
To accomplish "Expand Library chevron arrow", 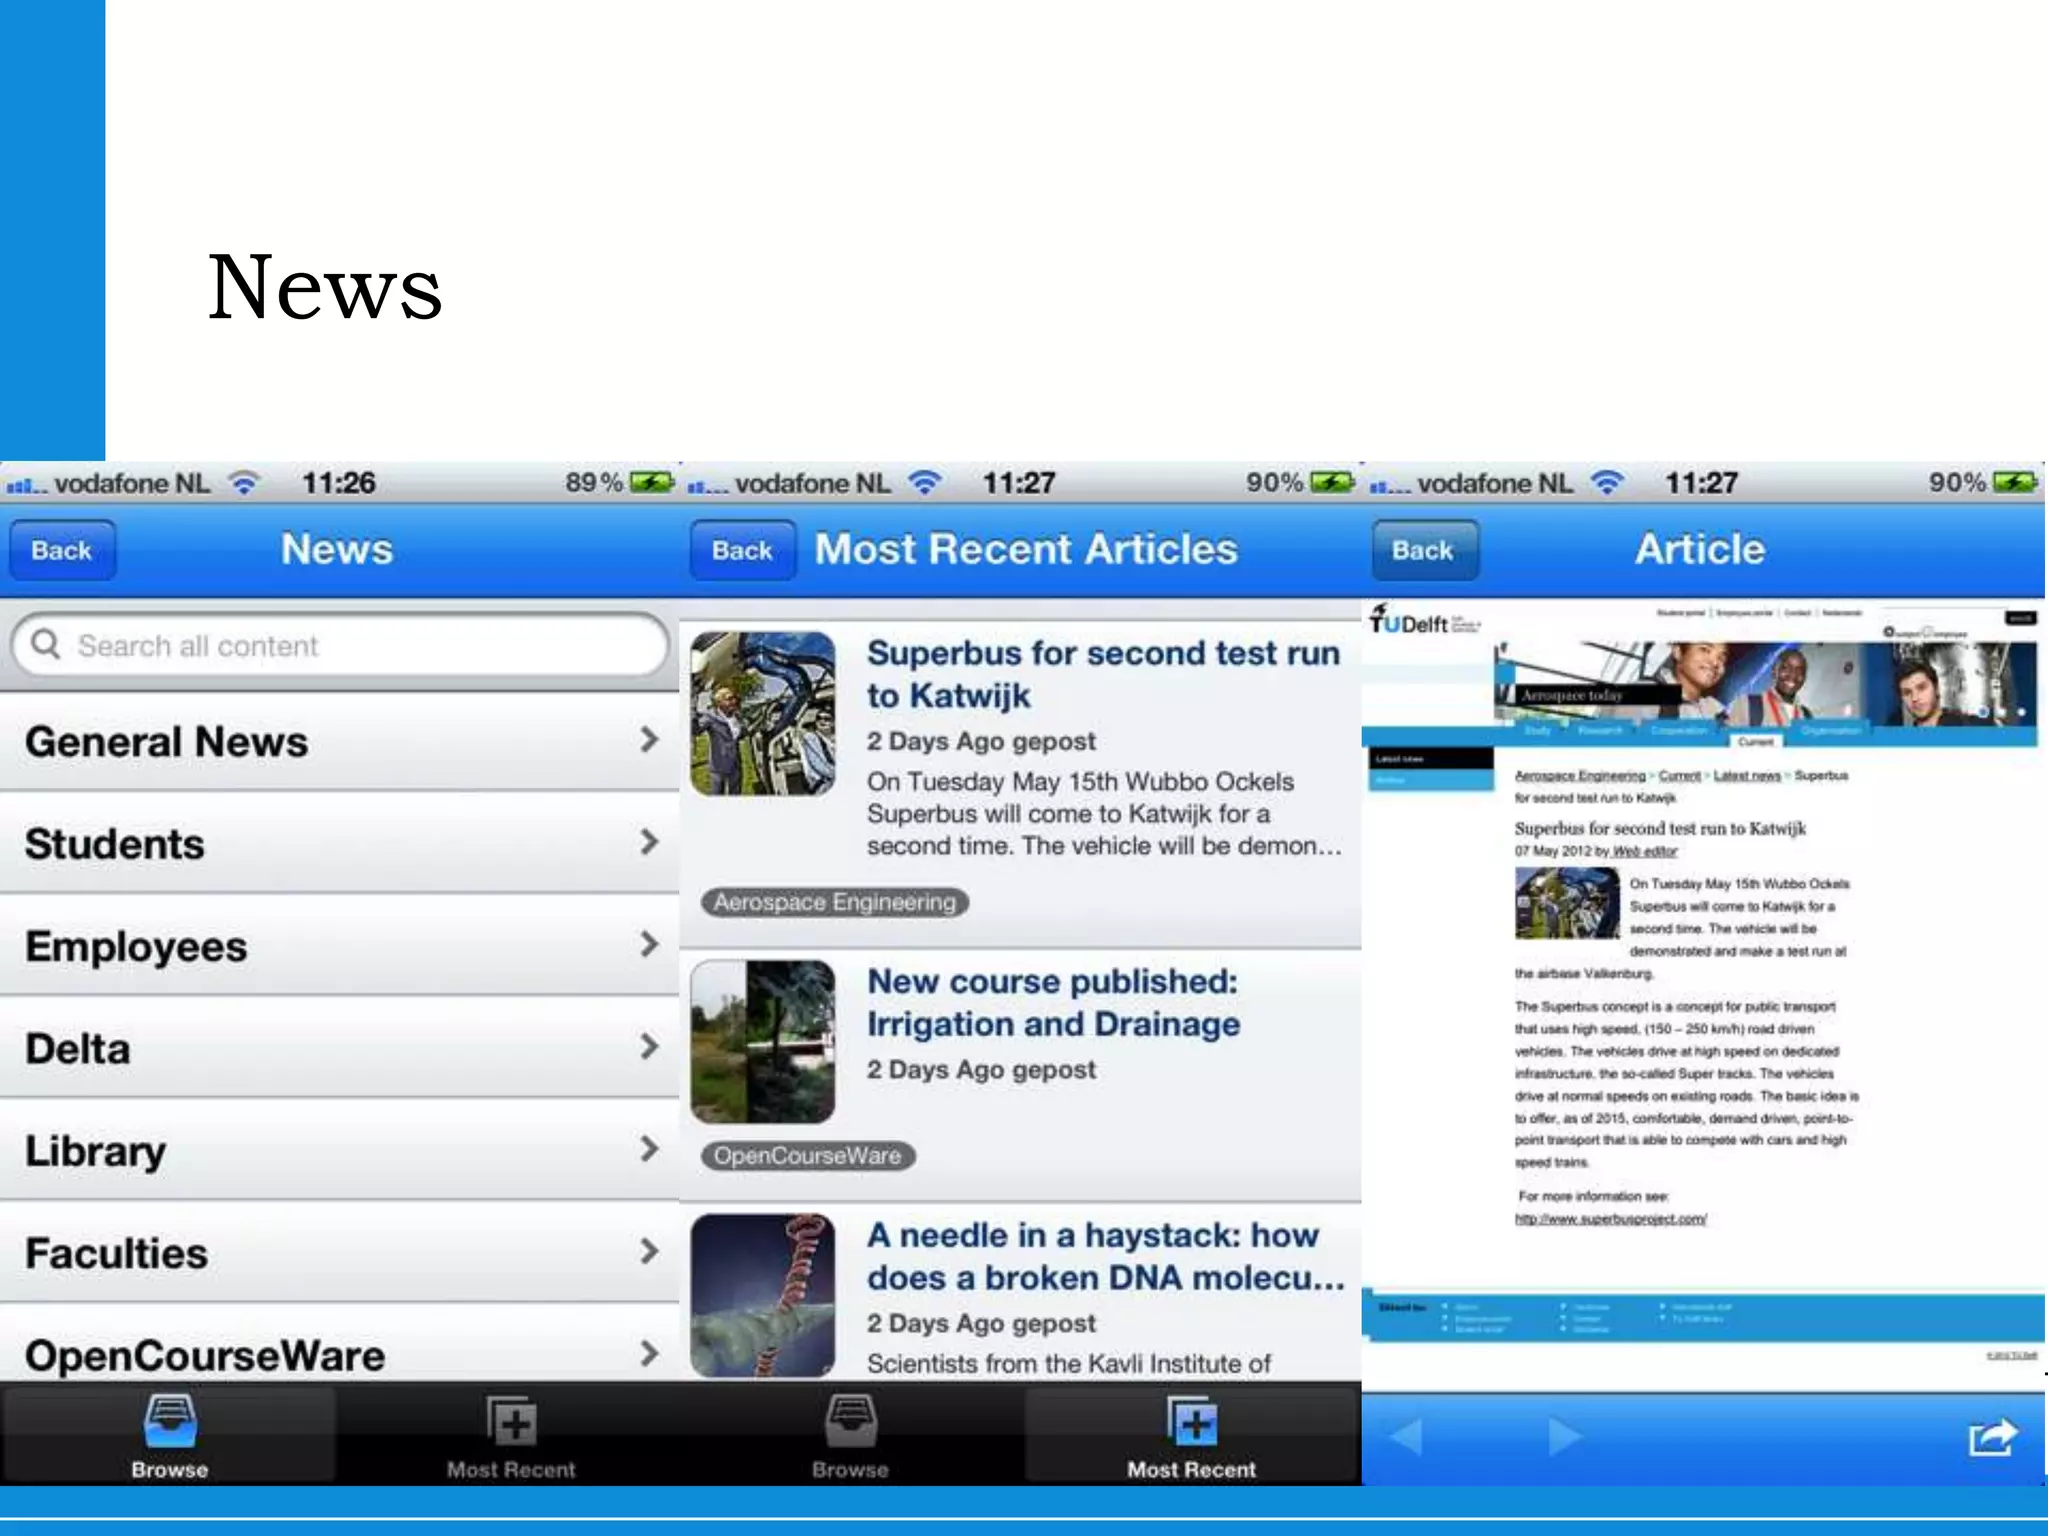I will [x=649, y=1149].
